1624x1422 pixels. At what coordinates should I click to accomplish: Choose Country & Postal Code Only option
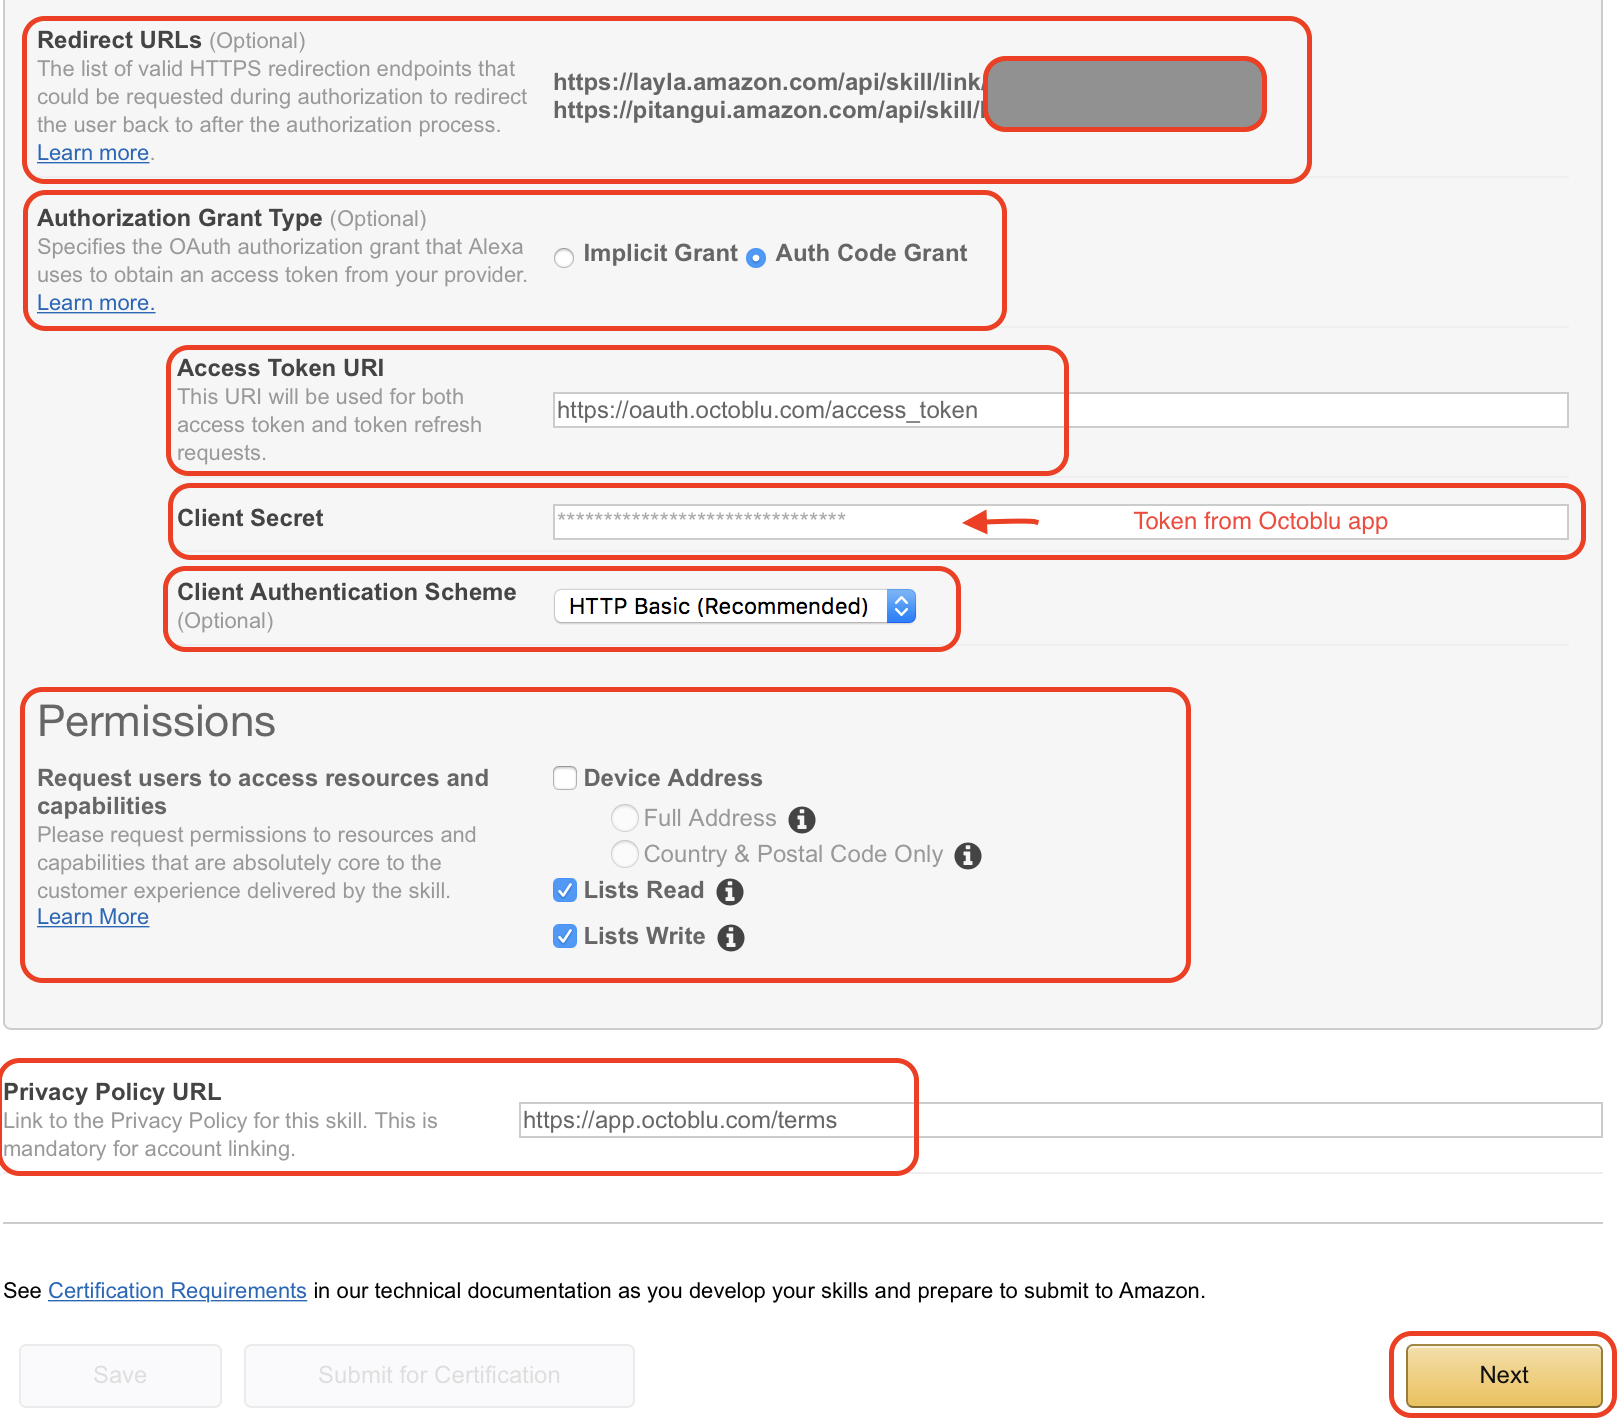coord(625,854)
